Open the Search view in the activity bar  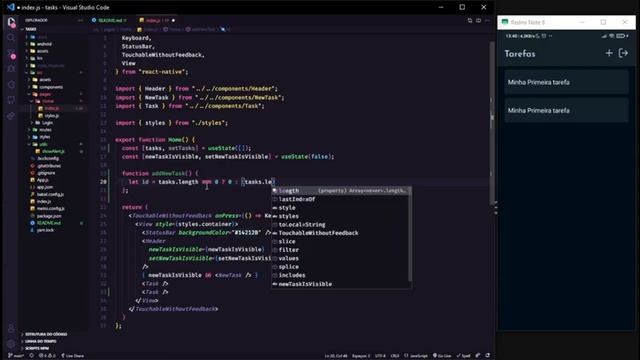click(x=11, y=38)
